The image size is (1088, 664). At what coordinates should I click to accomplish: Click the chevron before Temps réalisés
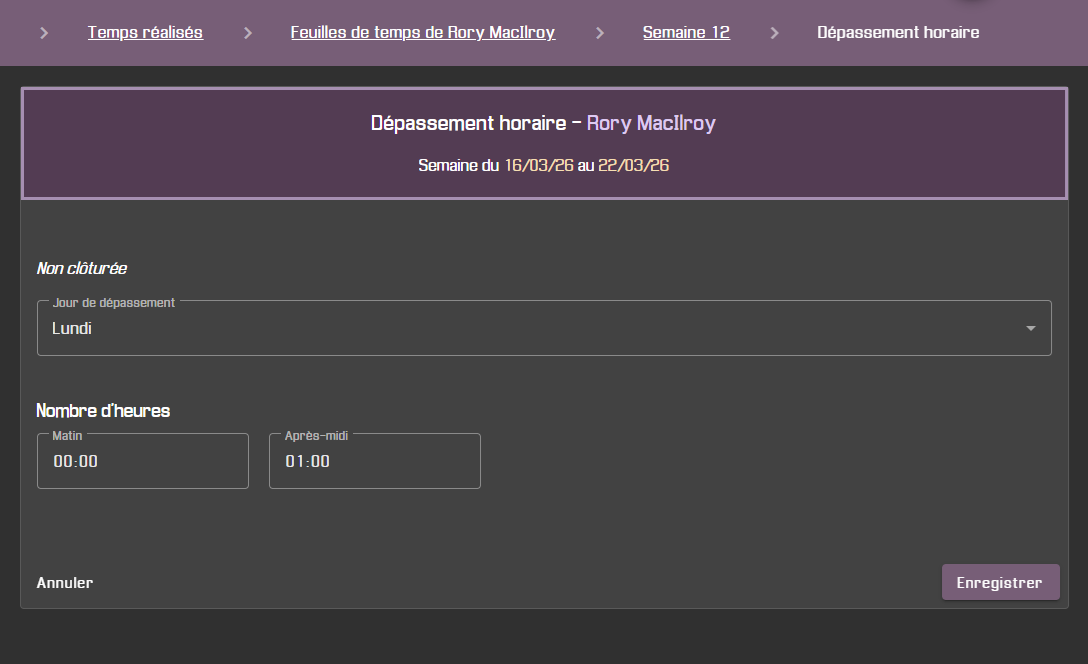[x=44, y=33]
